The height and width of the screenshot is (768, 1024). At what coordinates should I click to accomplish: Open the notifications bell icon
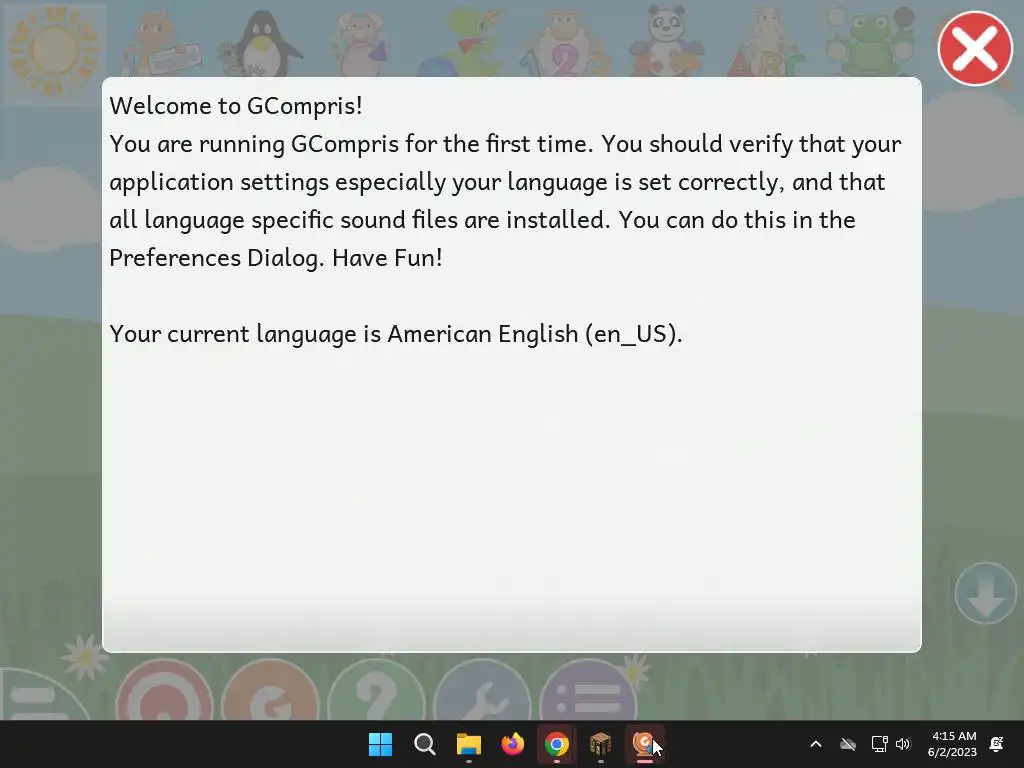pos(997,744)
